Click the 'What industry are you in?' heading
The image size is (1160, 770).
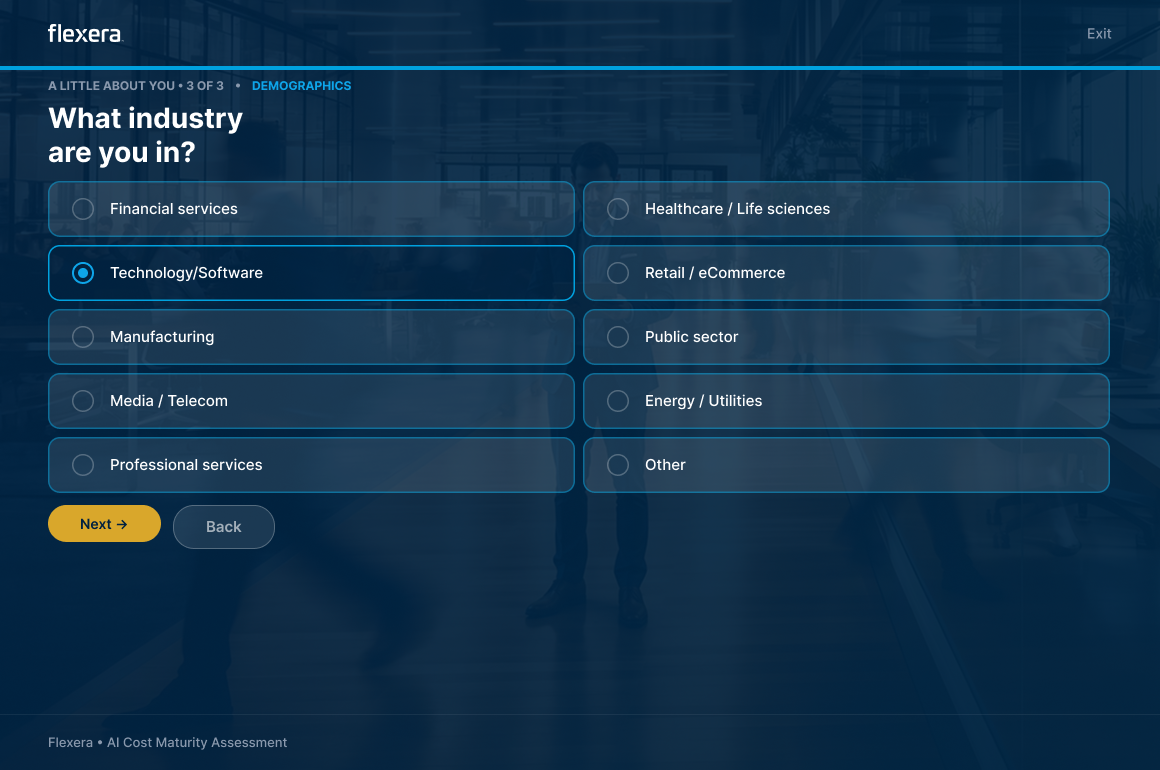(x=145, y=135)
